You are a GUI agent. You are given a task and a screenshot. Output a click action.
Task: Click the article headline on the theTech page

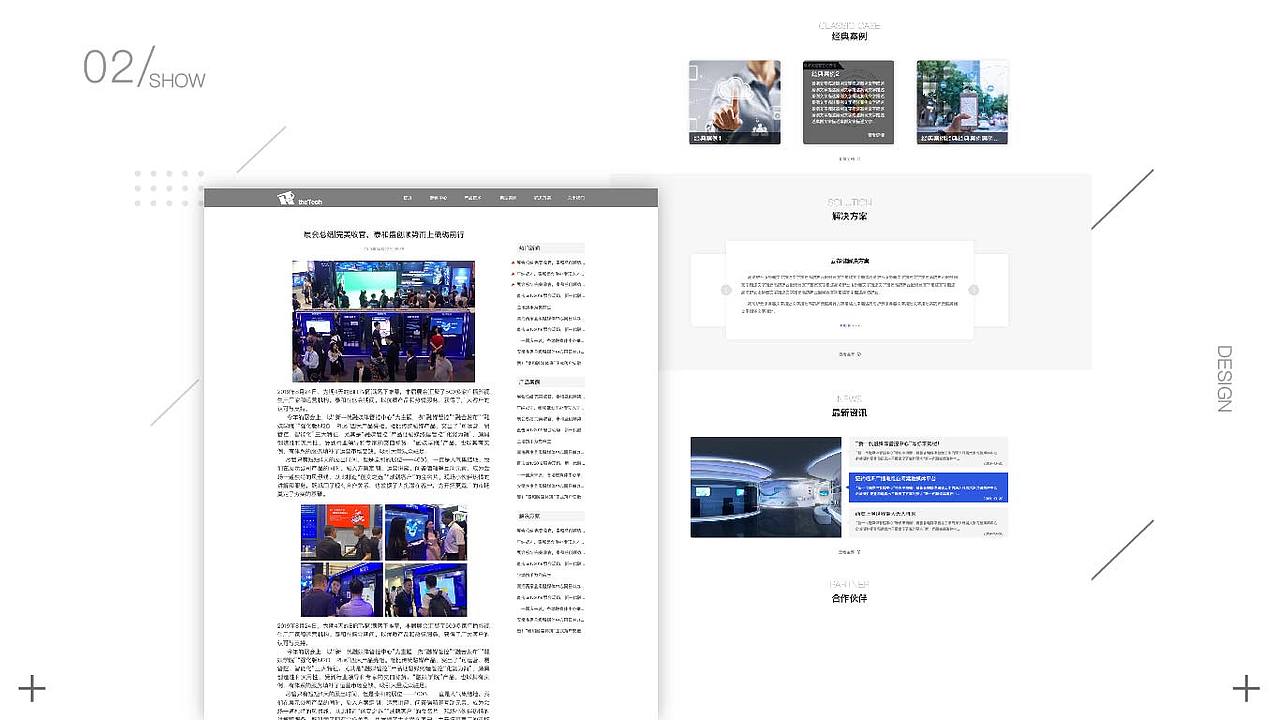click(x=384, y=234)
